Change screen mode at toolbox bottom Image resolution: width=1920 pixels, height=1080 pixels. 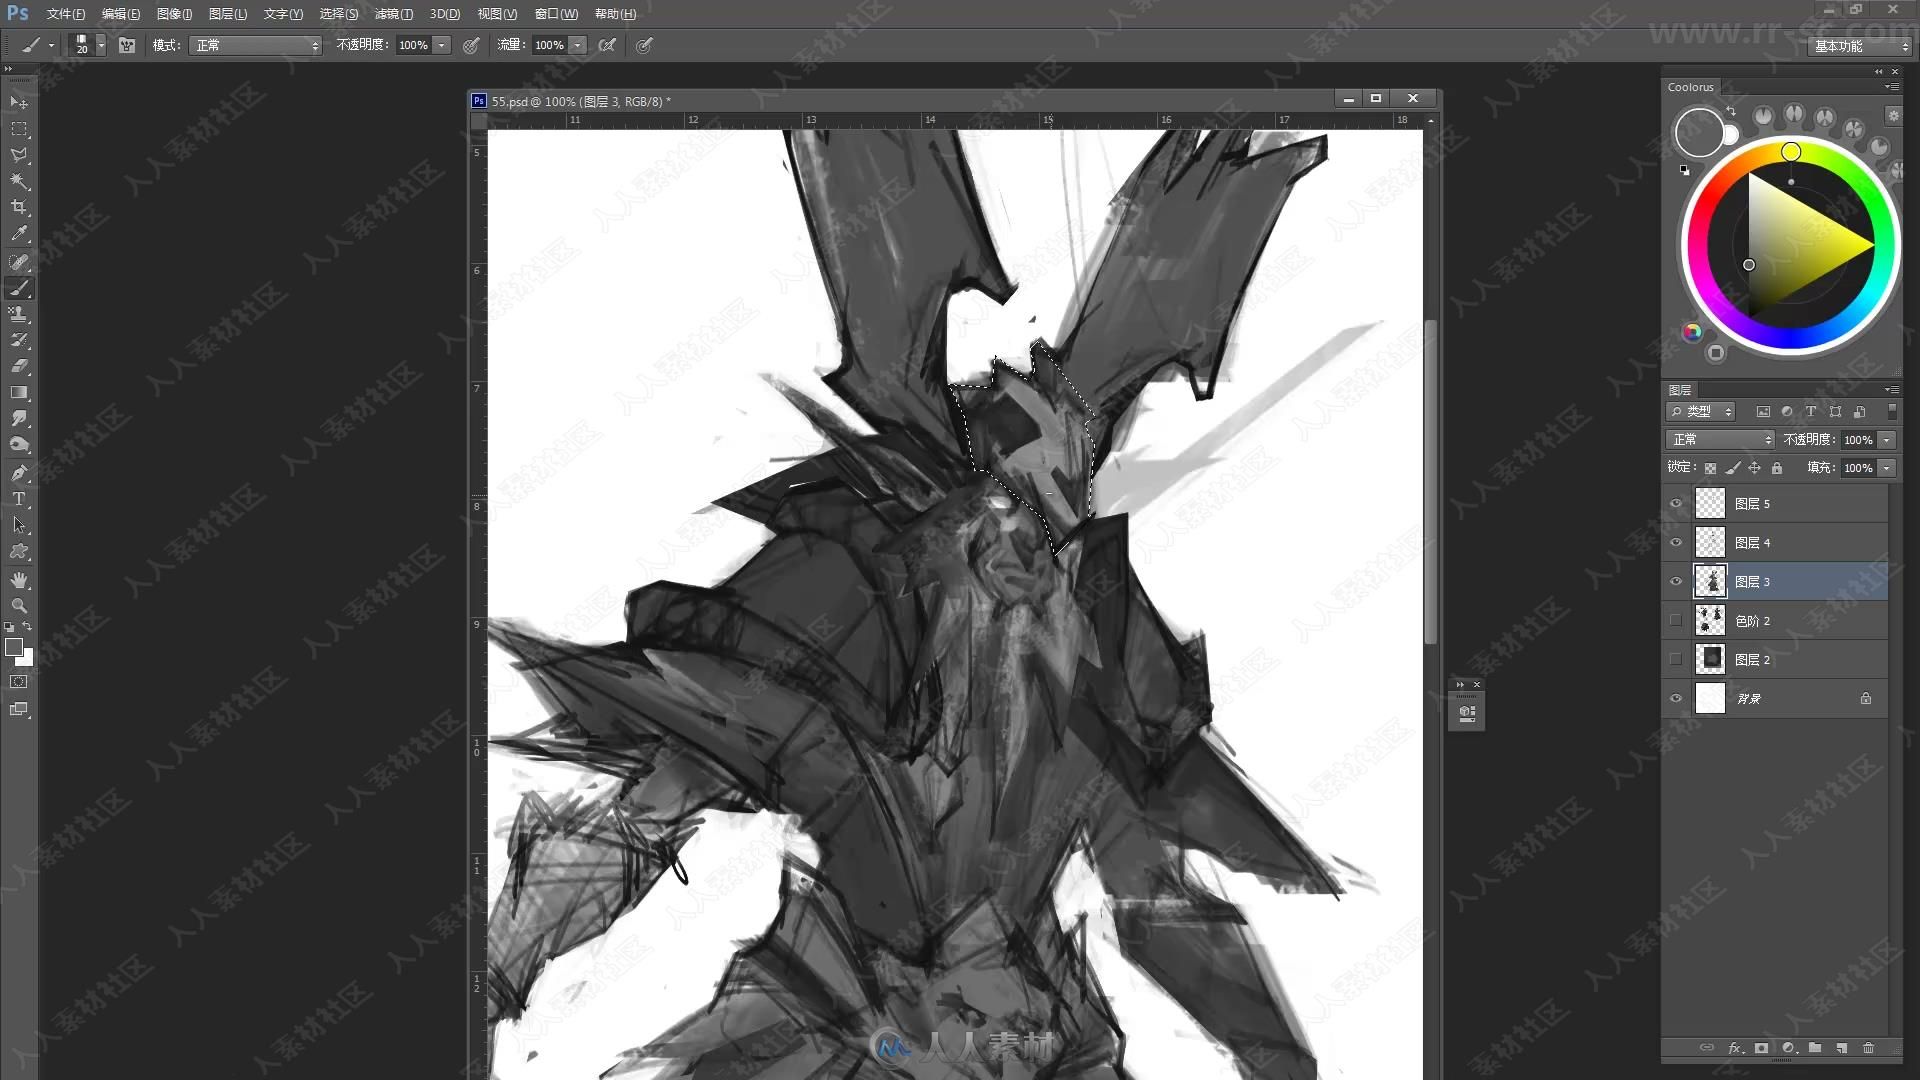pyautogui.click(x=19, y=709)
